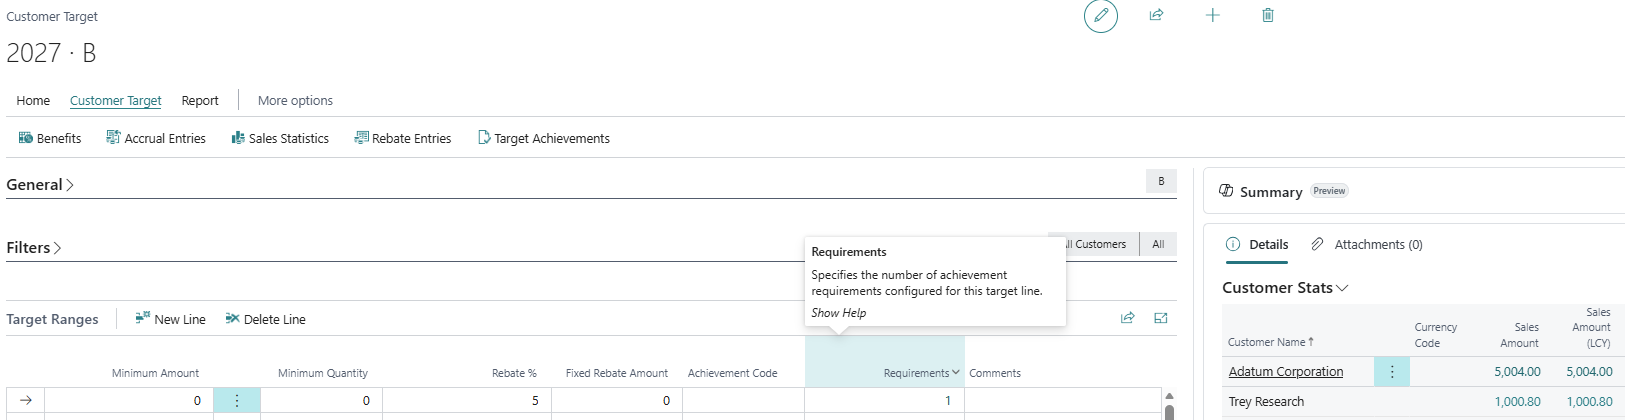1625x420 pixels.
Task: Click the plus icon to create new
Action: [x=1212, y=15]
